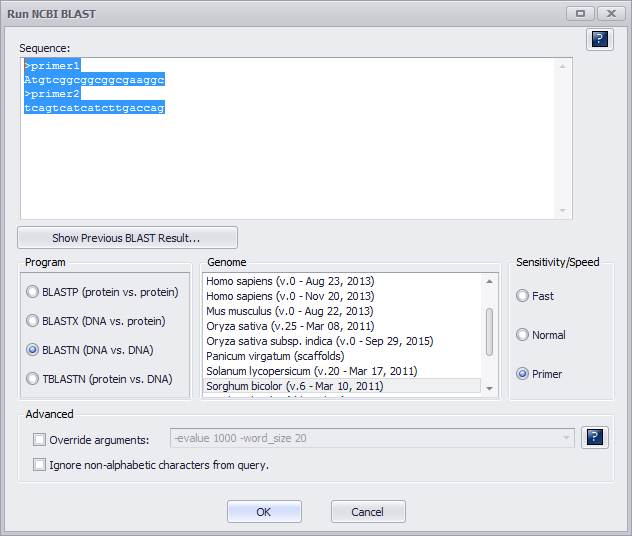Click help icon next to override arguments
The image size is (632, 536).
[596, 438]
